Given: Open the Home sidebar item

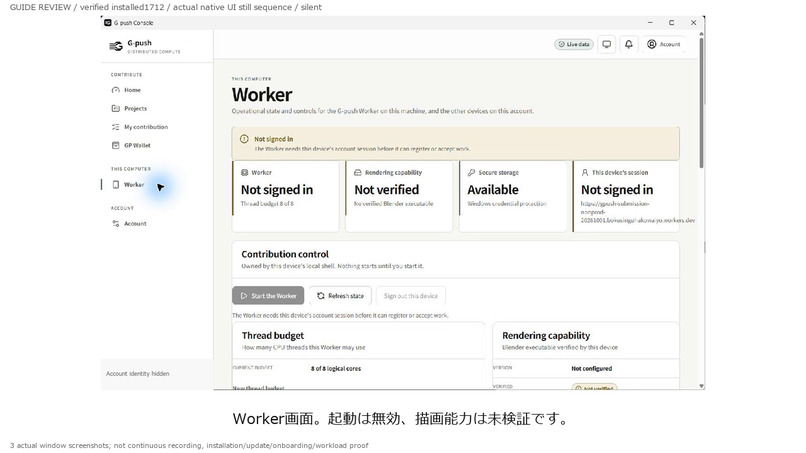Looking at the screenshot, I should [126, 90].
